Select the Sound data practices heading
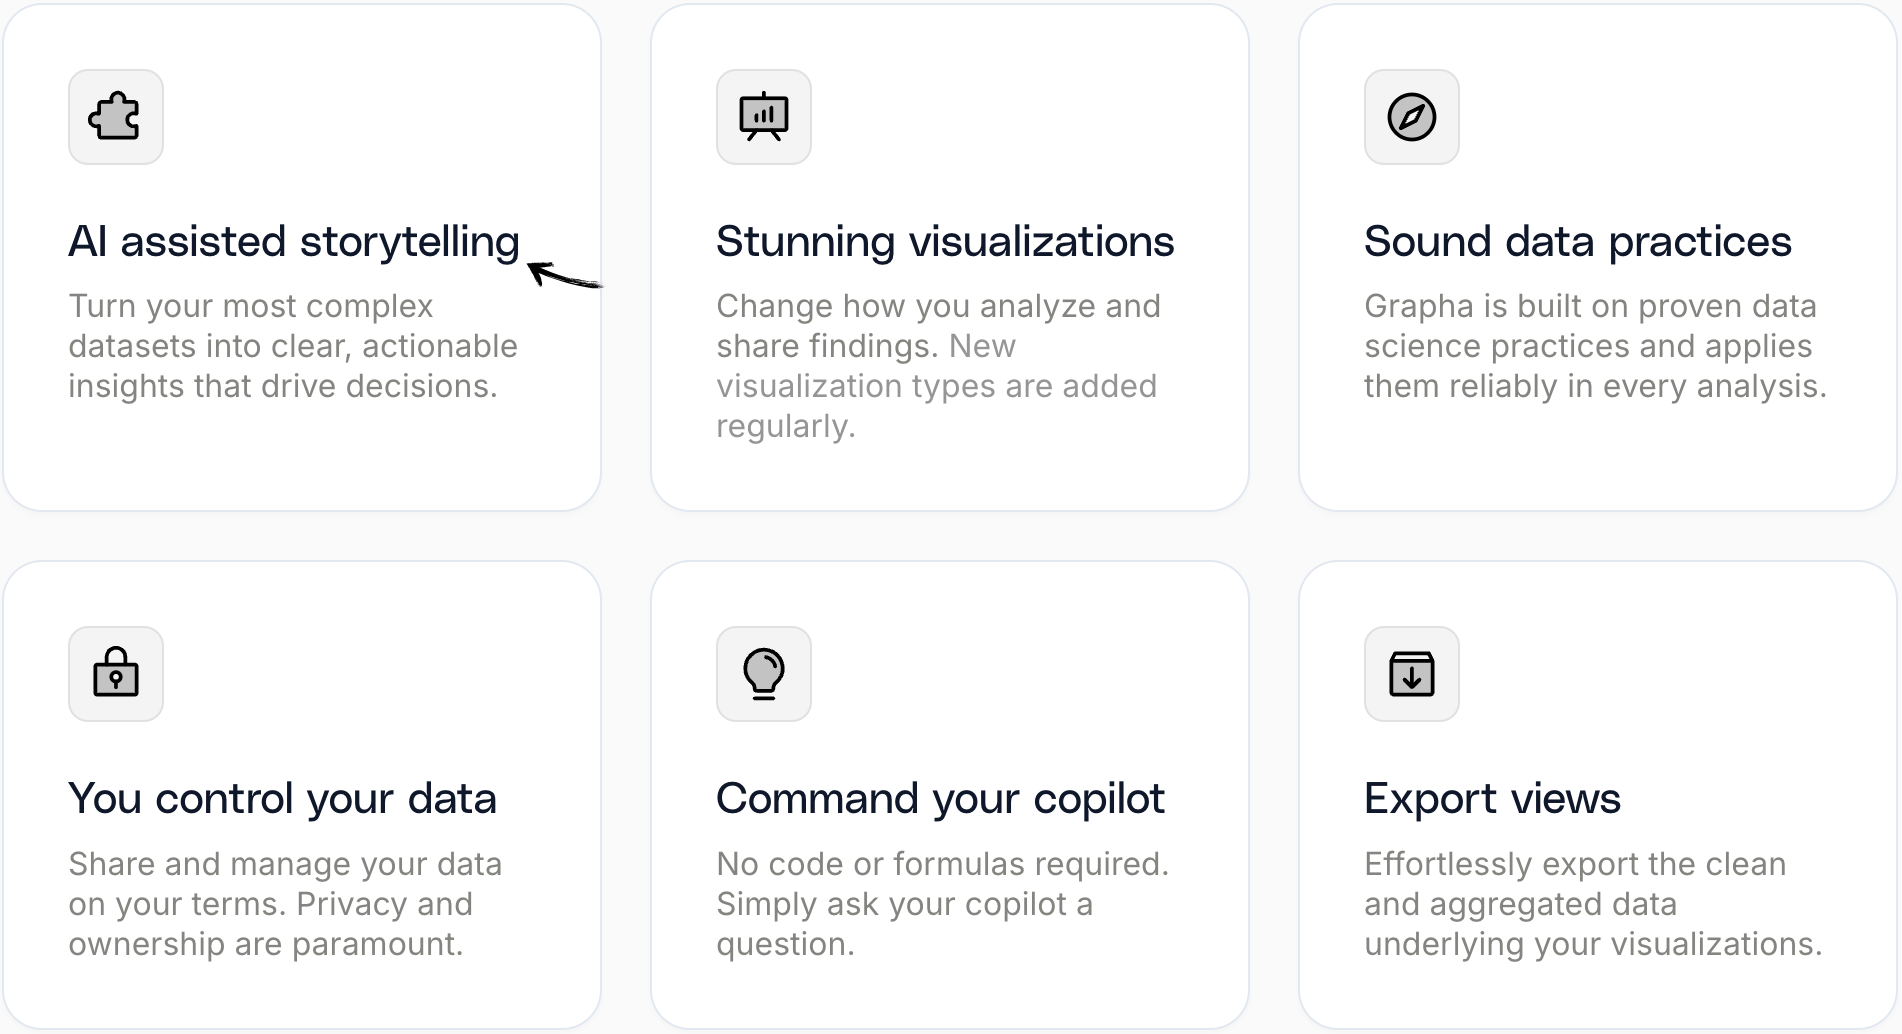The image size is (1902, 1034). click(1577, 242)
